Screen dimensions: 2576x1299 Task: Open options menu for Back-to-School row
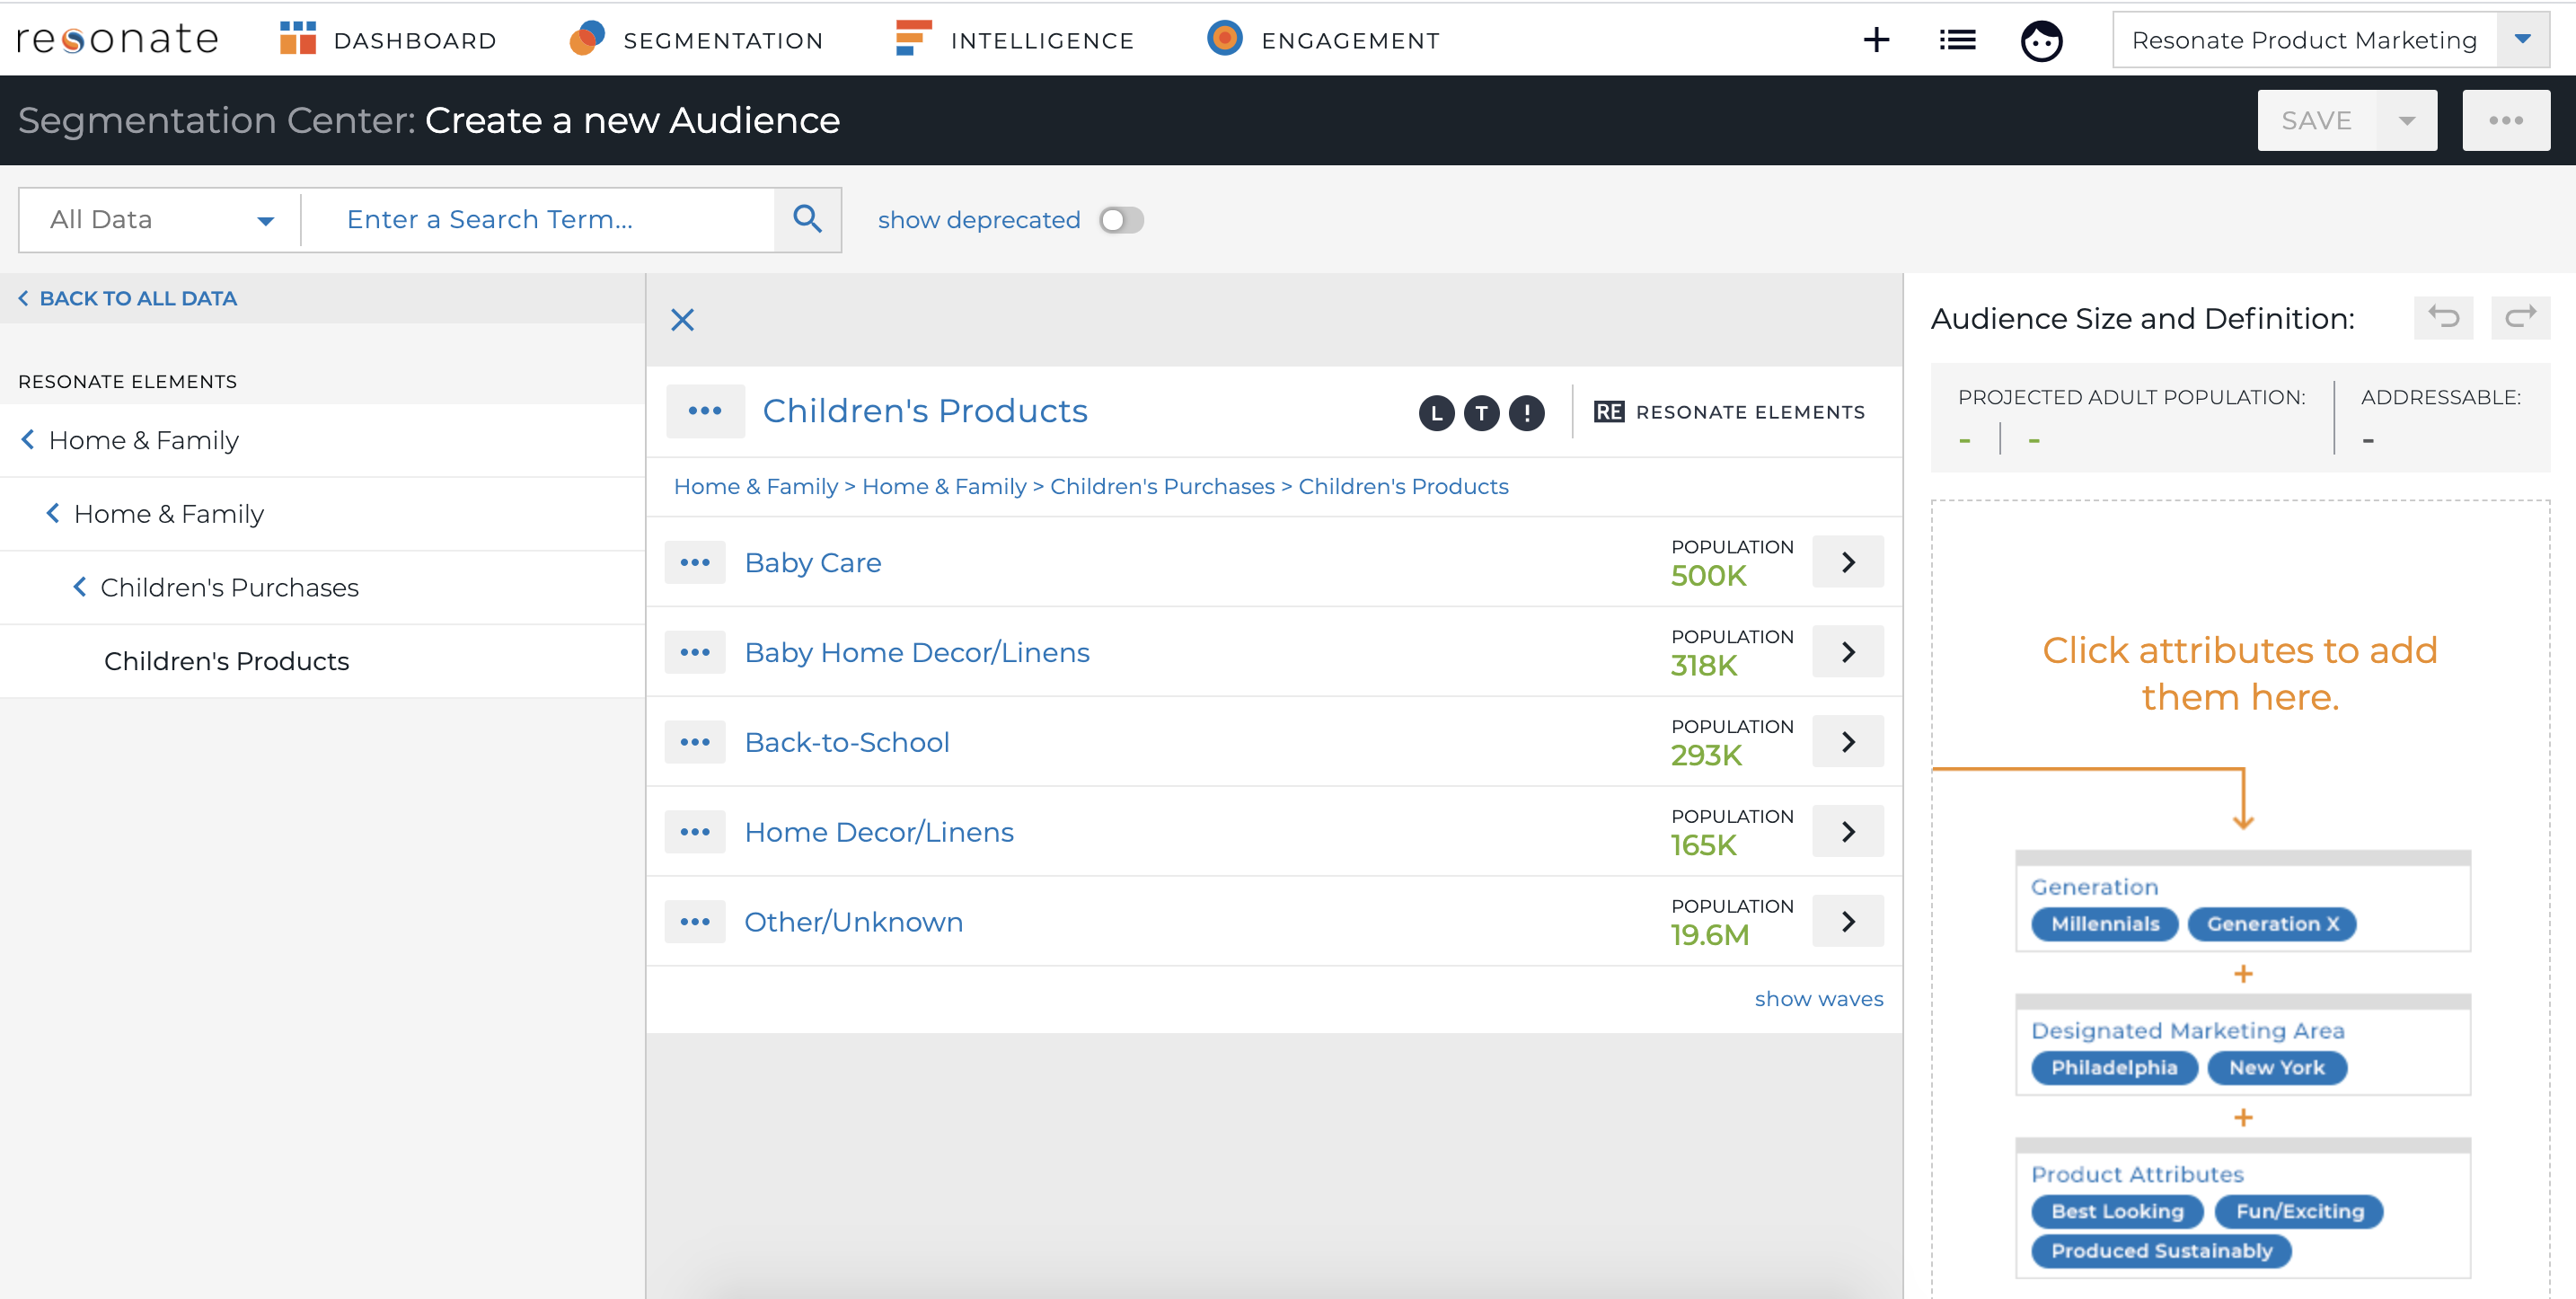pos(695,742)
